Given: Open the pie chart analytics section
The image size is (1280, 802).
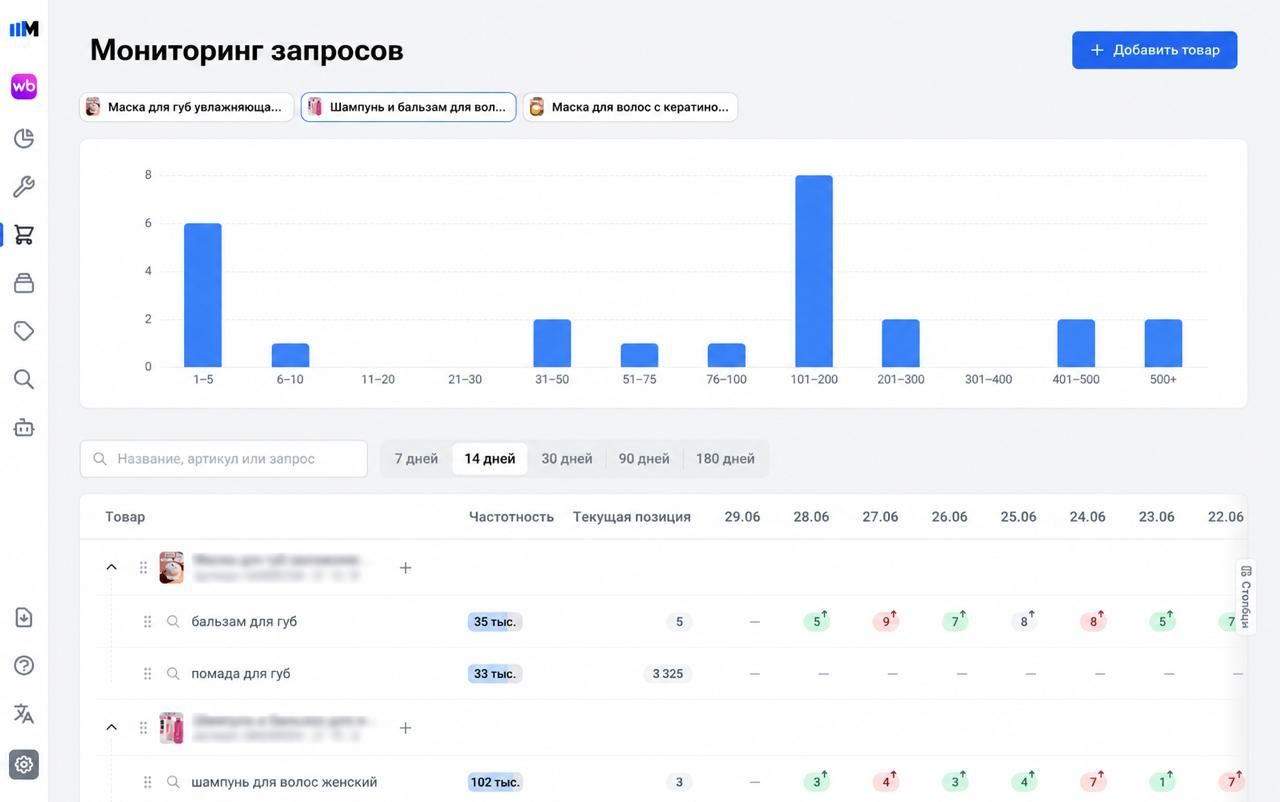Looking at the screenshot, I should [x=24, y=139].
